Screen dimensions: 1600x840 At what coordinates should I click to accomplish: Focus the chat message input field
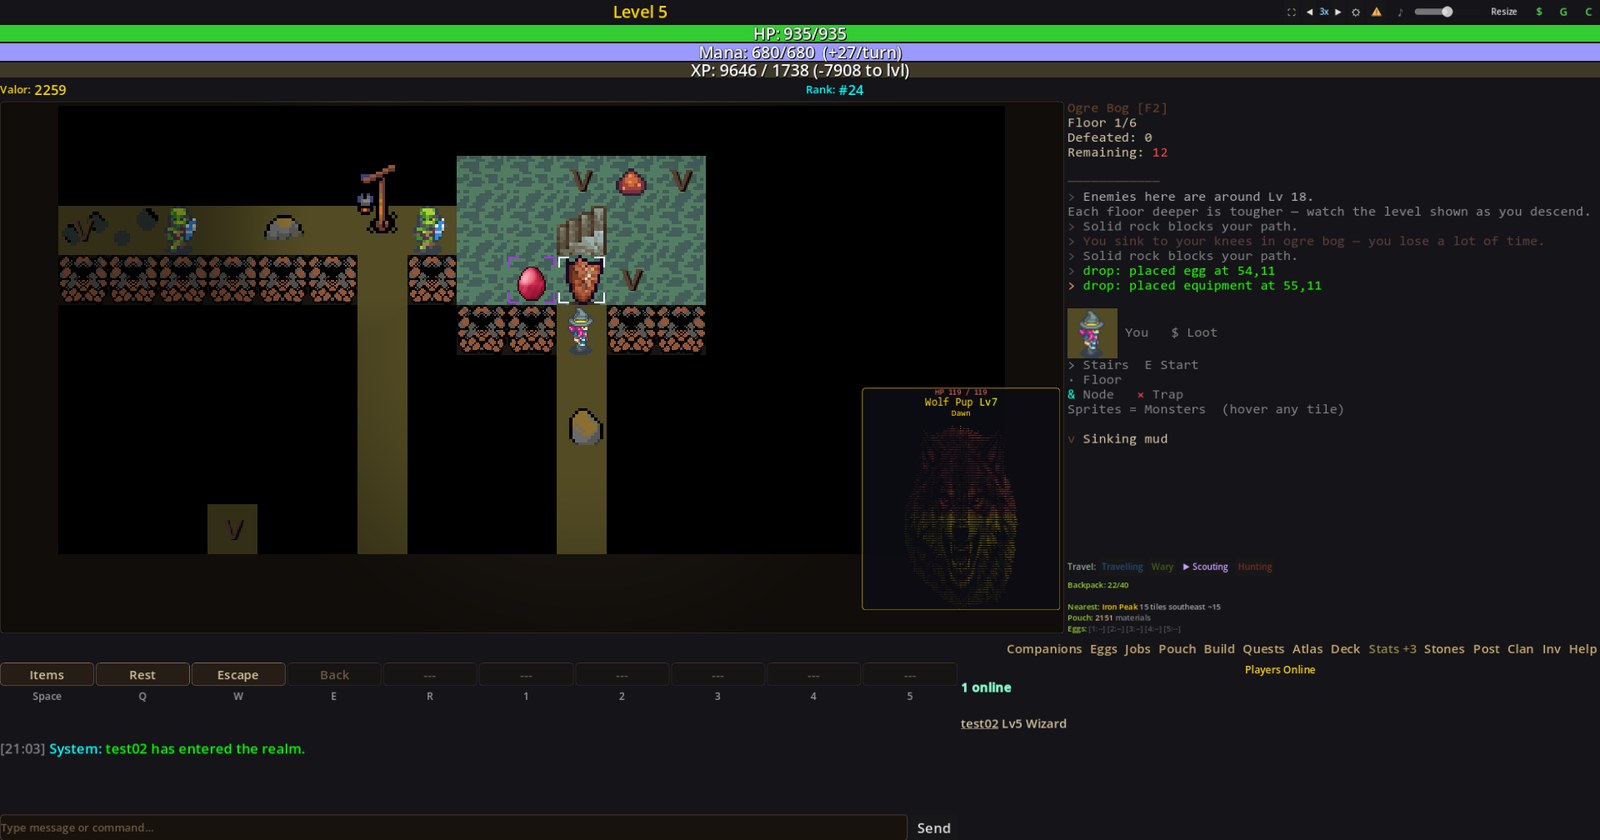point(453,828)
